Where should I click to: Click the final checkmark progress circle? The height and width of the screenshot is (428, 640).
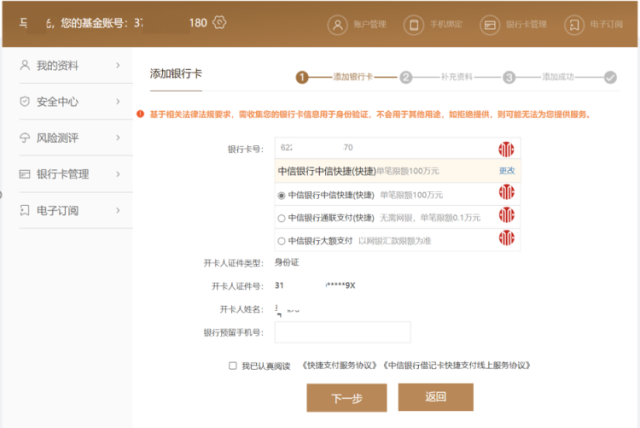pyautogui.click(x=610, y=77)
